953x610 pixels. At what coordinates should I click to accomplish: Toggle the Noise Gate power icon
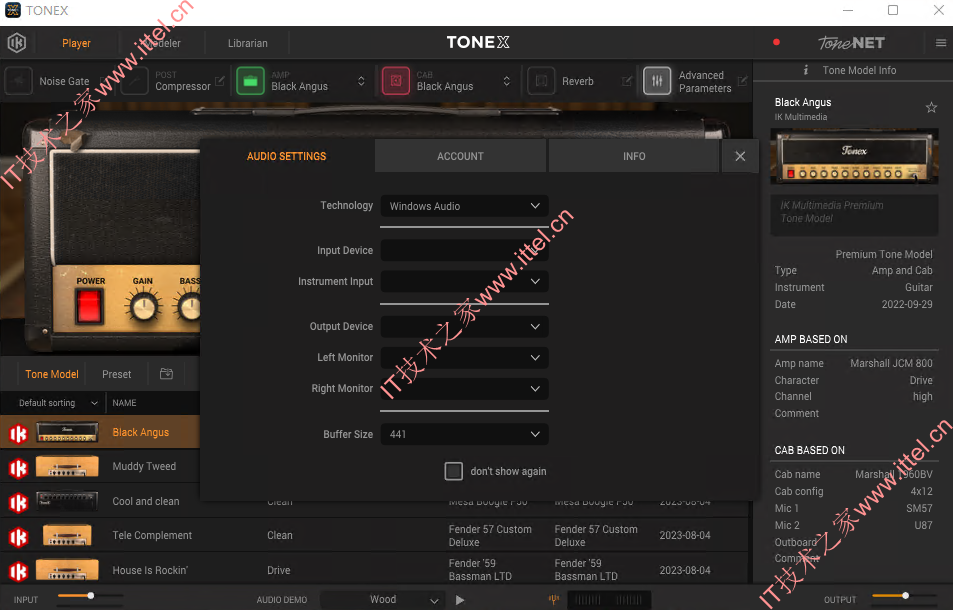[19, 81]
